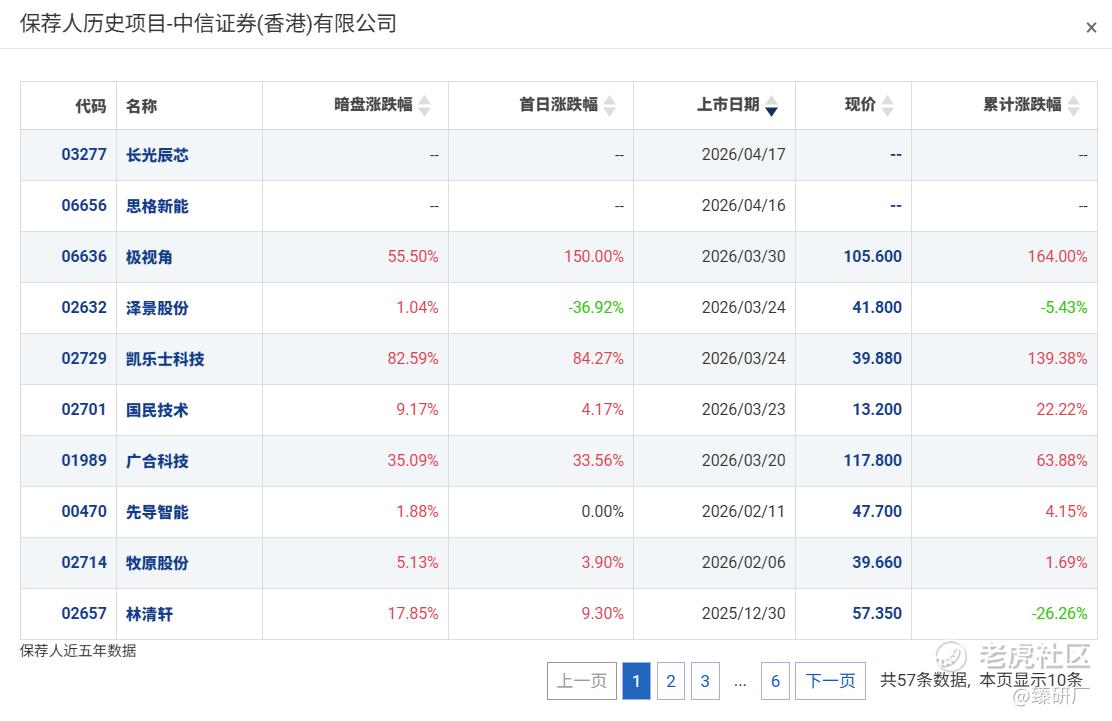The image size is (1112, 721).
Task: Select the 名称 column header
Action: pyautogui.click(x=141, y=106)
